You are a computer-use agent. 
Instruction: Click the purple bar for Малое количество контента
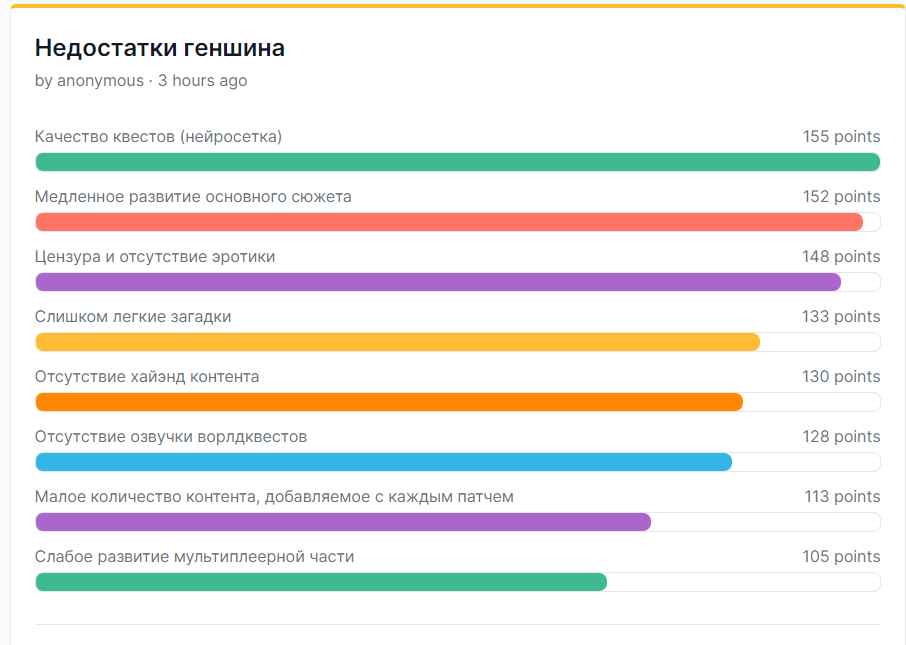point(343,522)
